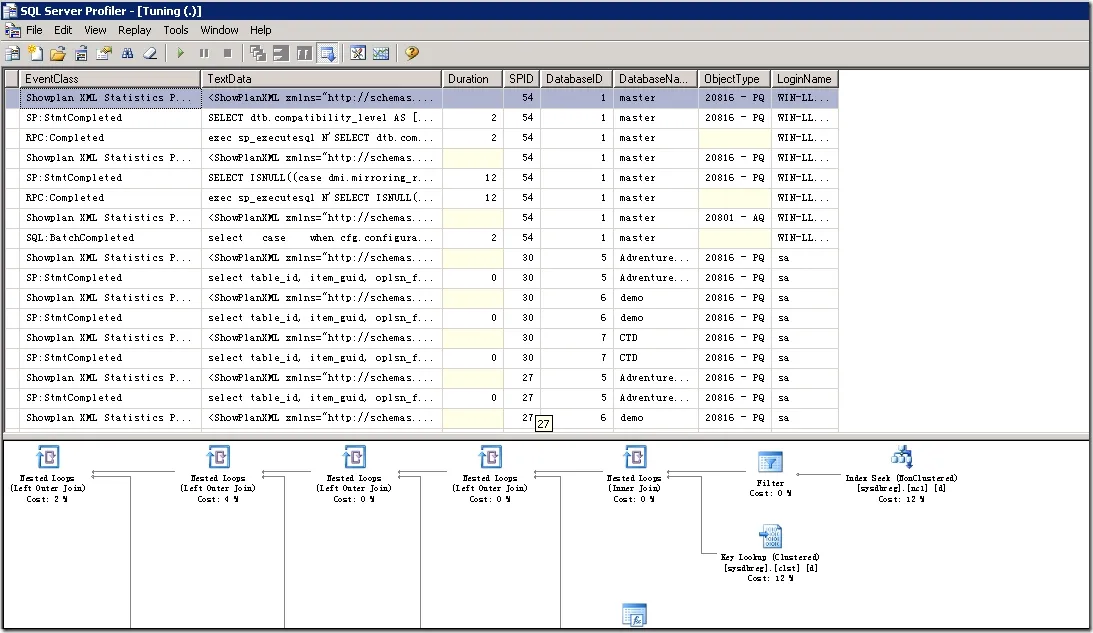The height and width of the screenshot is (633, 1093).
Task: Select the highlighted first Showplan XML row
Action: tap(421, 98)
